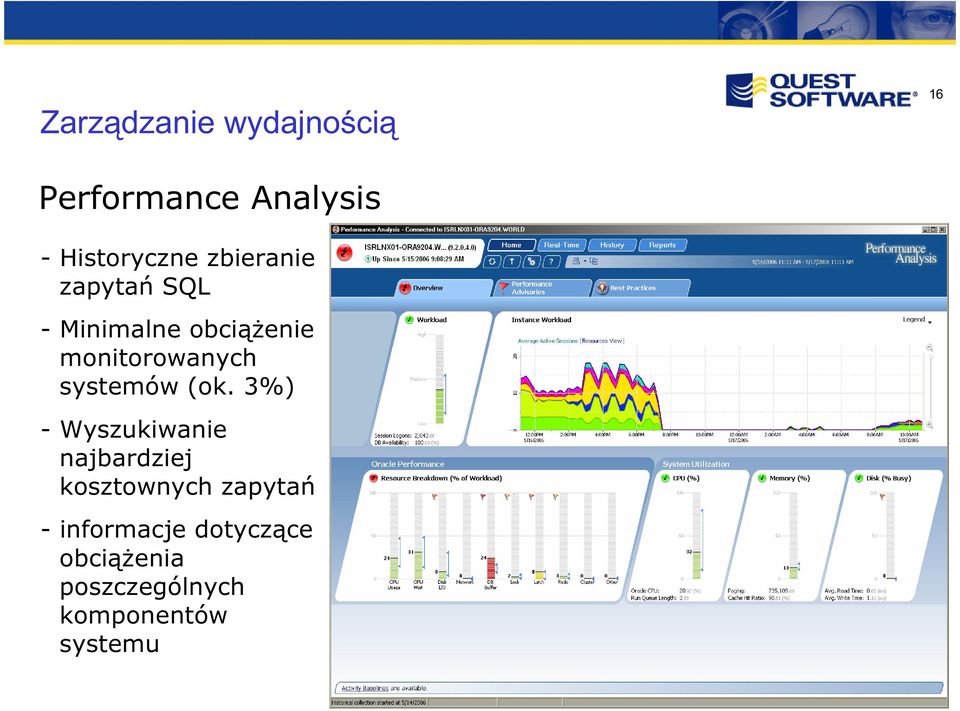Click the green check icon beside Disk (% Busy)
This screenshot has width=960, height=711.
tap(858, 478)
